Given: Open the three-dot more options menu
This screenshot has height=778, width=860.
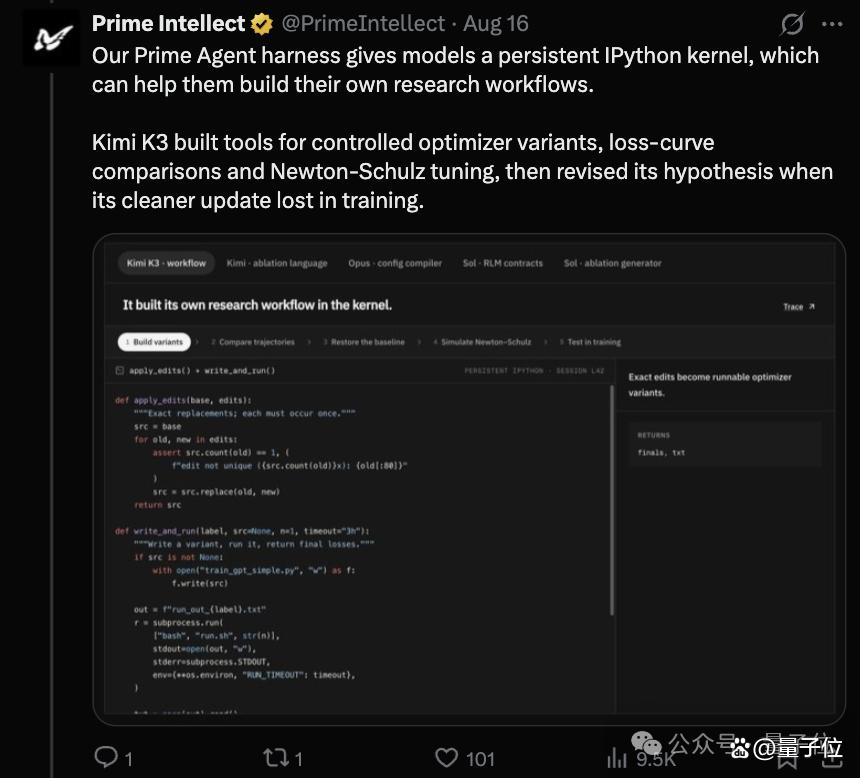Looking at the screenshot, I should click(x=832, y=24).
